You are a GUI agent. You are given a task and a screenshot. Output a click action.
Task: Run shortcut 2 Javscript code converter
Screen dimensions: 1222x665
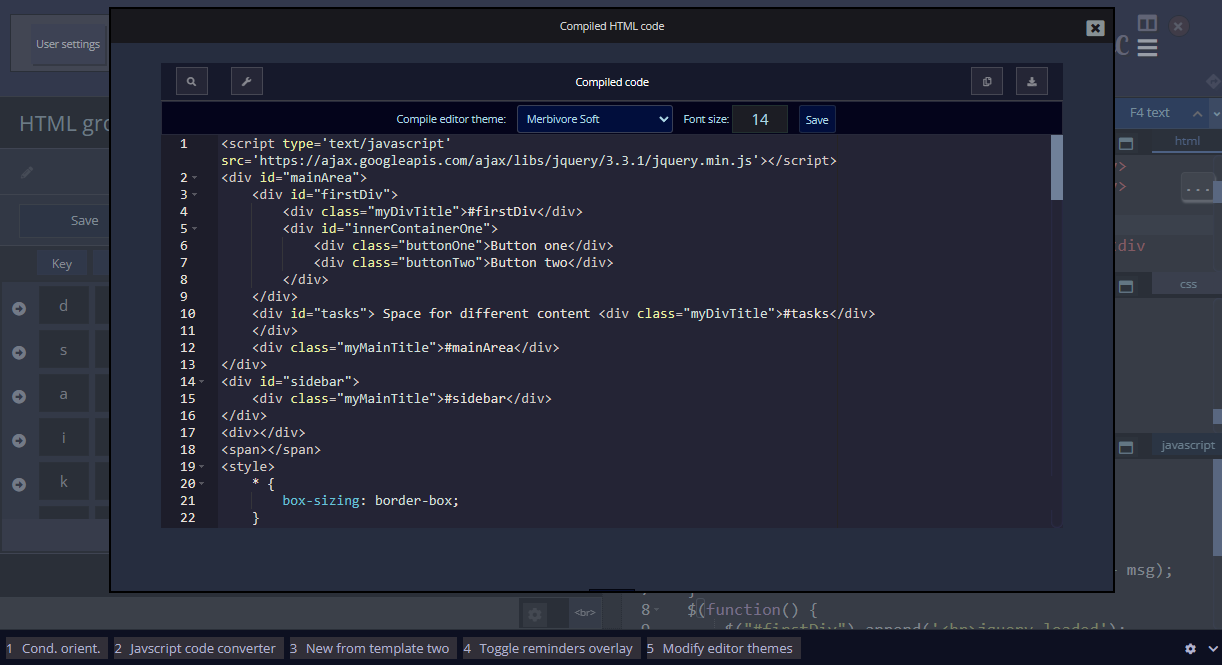tap(198, 649)
